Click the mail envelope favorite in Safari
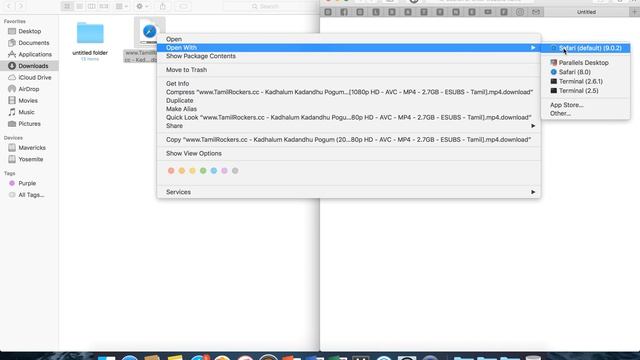This screenshot has height=360, width=640. (536, 12)
